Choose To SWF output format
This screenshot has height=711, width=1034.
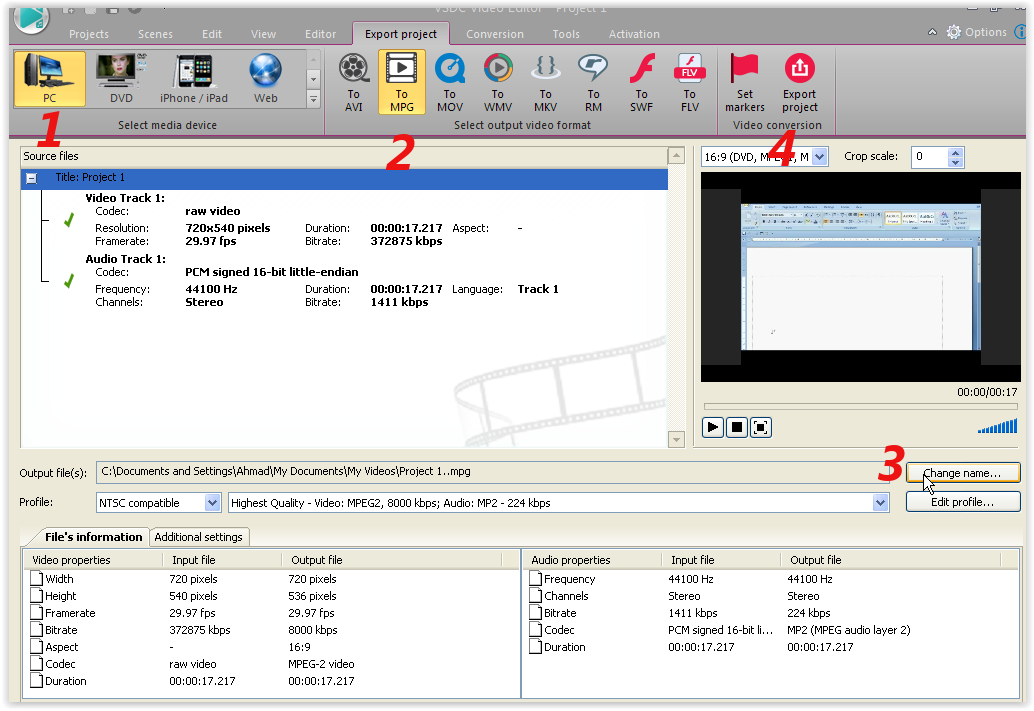coord(642,82)
